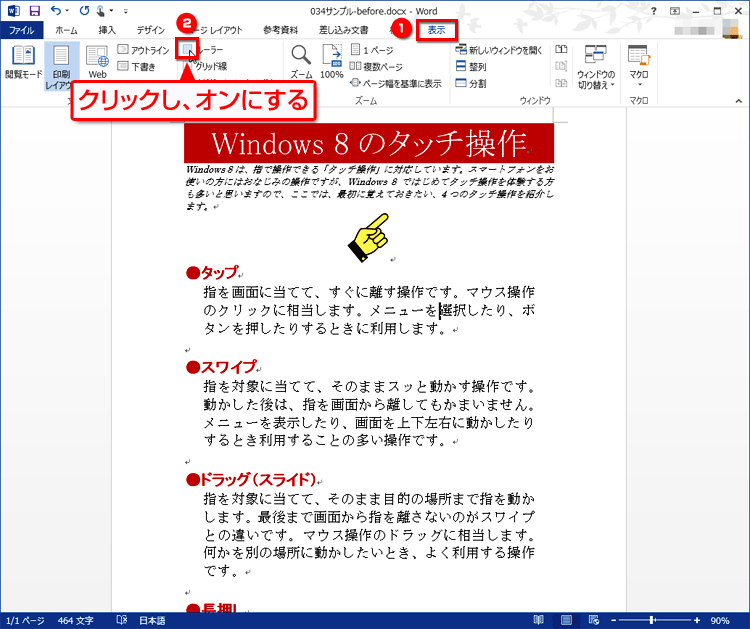The height and width of the screenshot is (629, 750).
Task: Toggle touch/mouse mode icon
Action: pyautogui.click(x=101, y=11)
